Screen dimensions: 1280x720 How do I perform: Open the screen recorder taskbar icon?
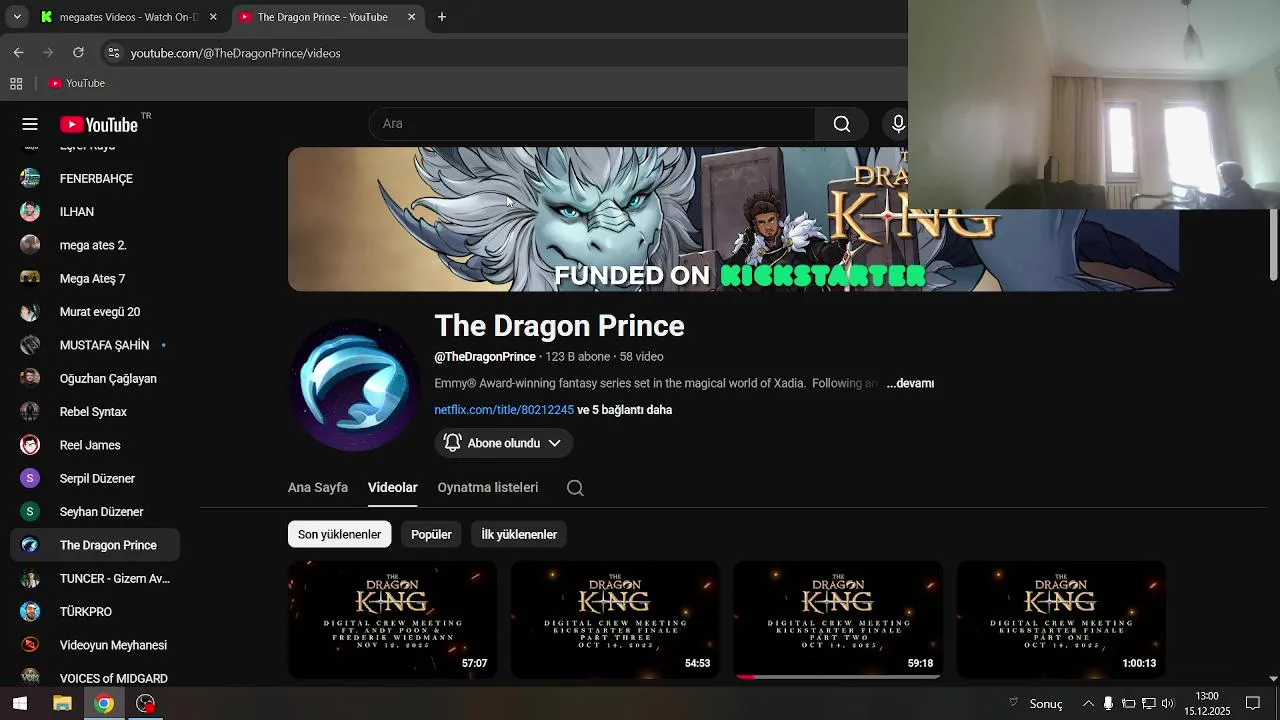pyautogui.click(x=146, y=704)
